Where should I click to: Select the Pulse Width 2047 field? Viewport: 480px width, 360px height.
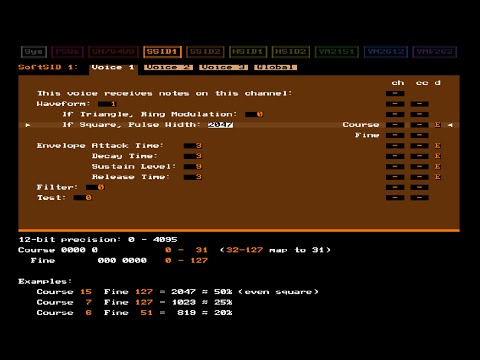click(220, 125)
